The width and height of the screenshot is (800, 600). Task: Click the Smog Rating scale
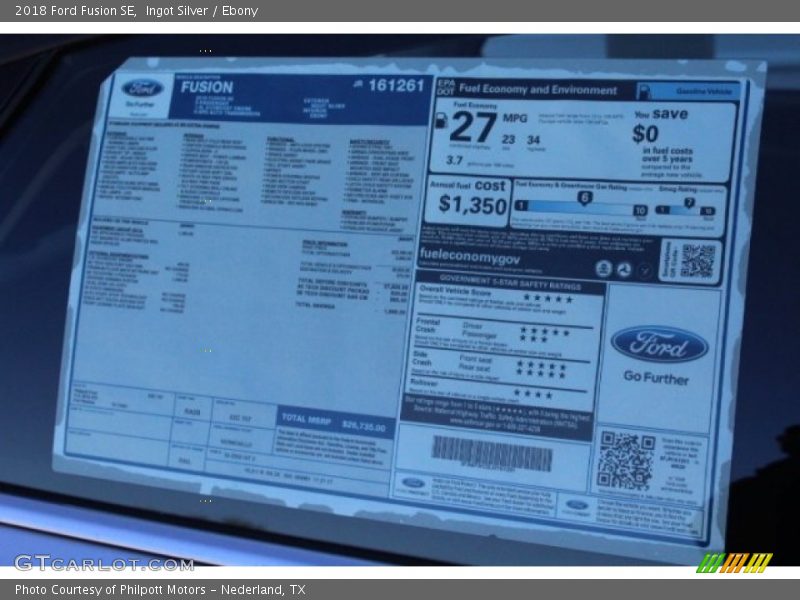pos(685,206)
